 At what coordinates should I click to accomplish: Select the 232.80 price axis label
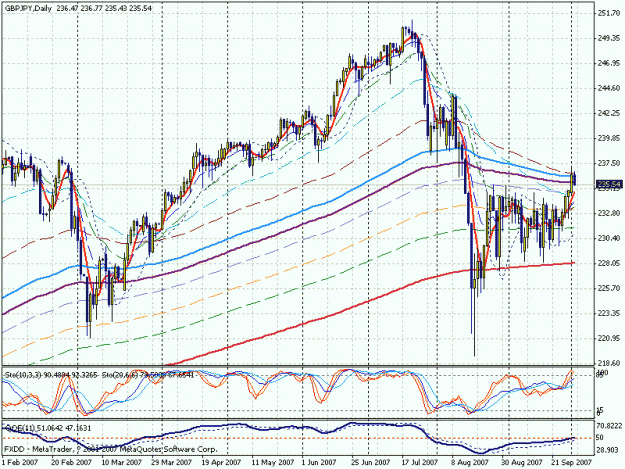click(609, 213)
